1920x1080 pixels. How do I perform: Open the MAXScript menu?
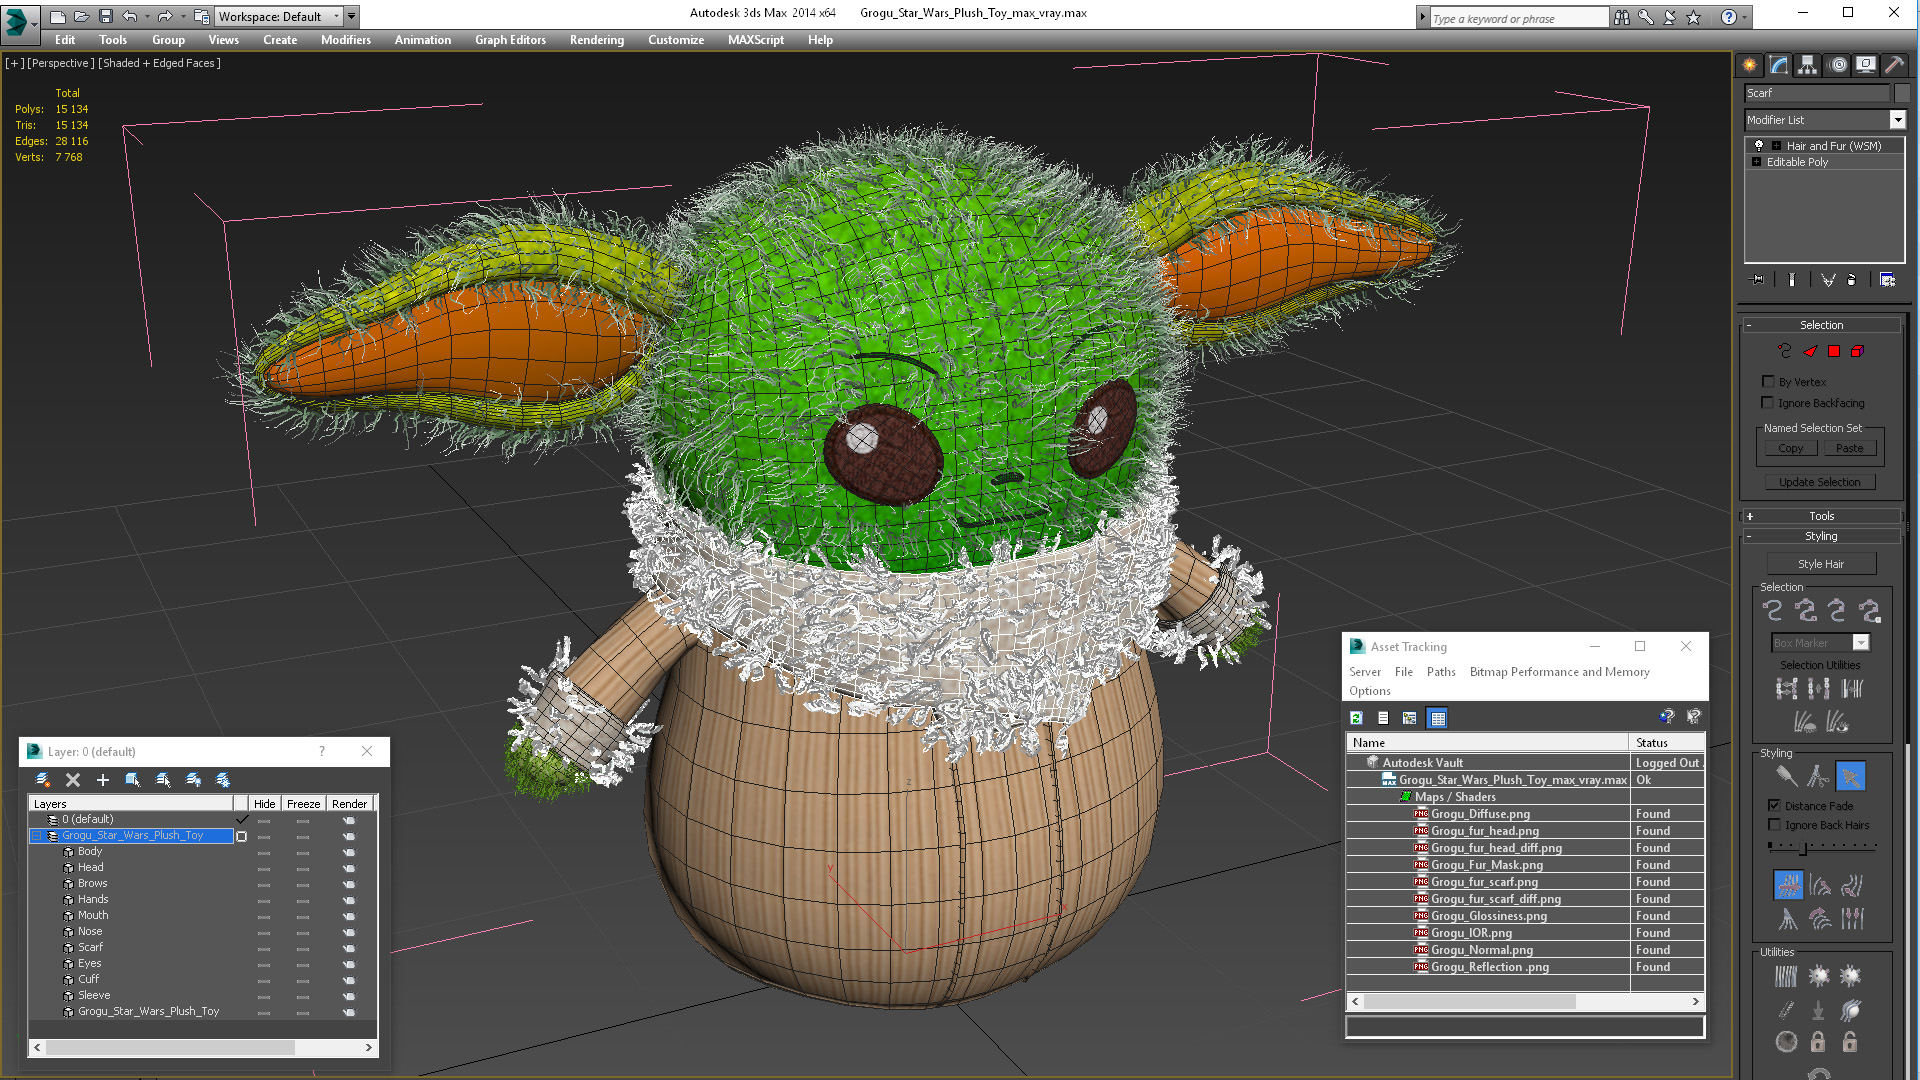(756, 40)
